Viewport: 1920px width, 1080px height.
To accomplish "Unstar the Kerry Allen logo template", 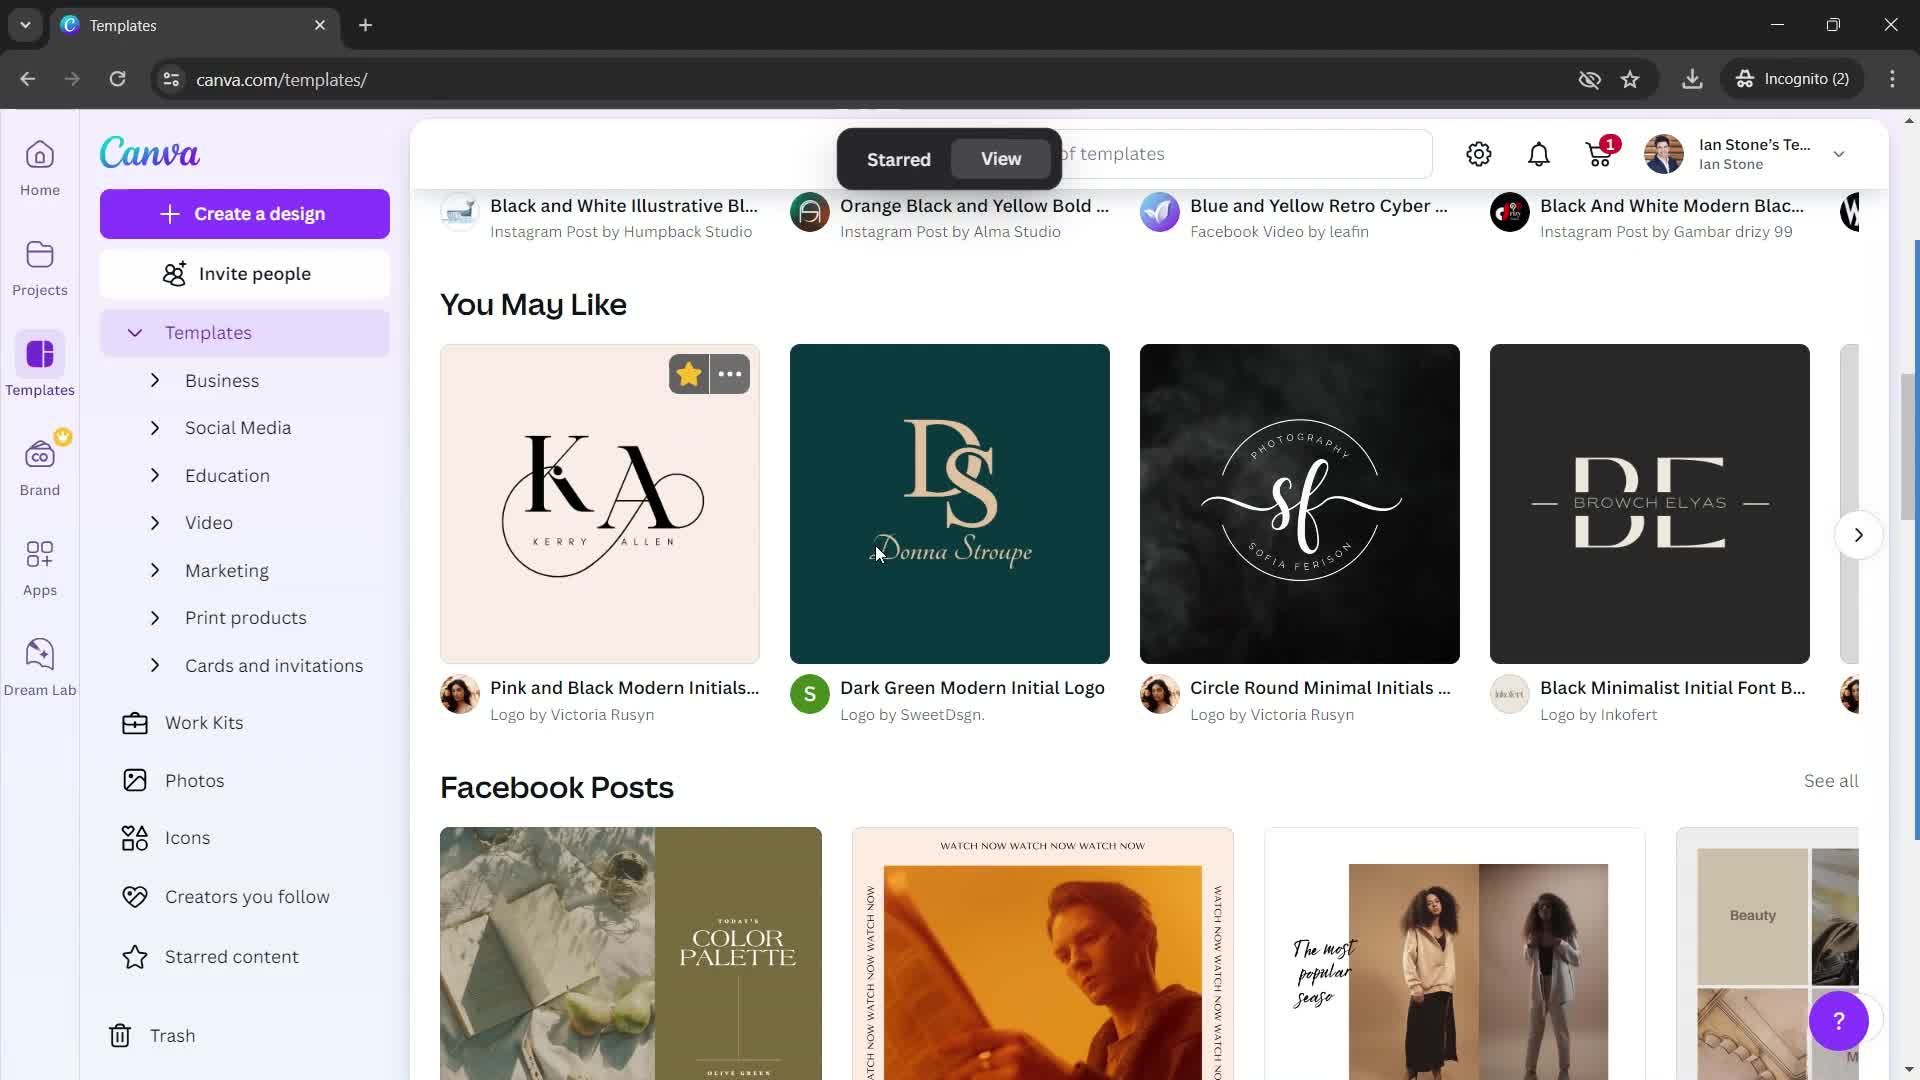I will (689, 374).
